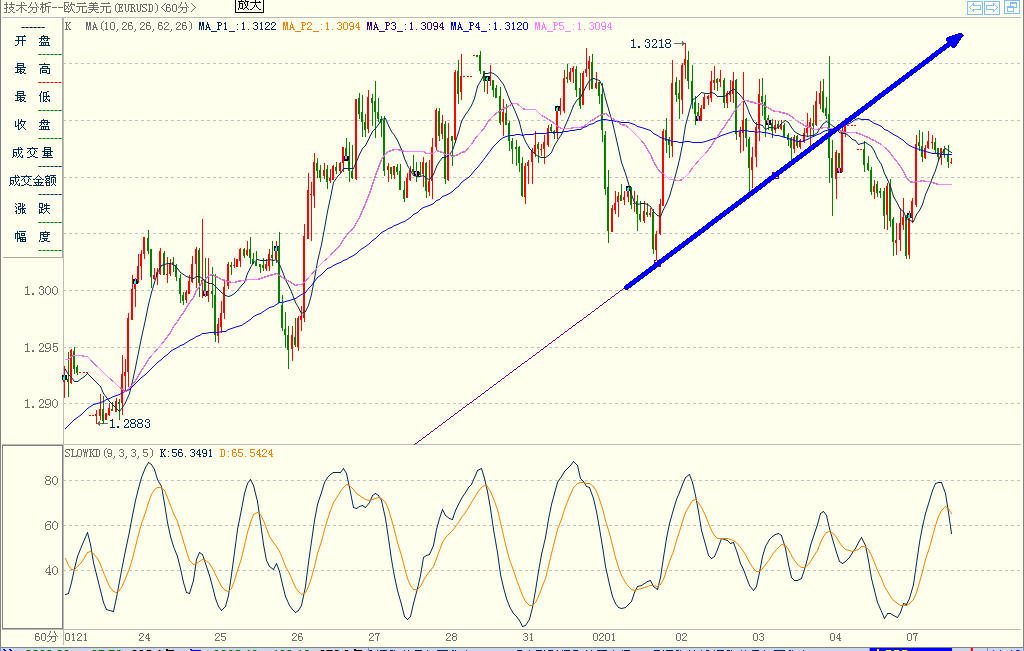Click the 1.290 price axis label
Screen dimensions: 1024x651
(x=40, y=404)
